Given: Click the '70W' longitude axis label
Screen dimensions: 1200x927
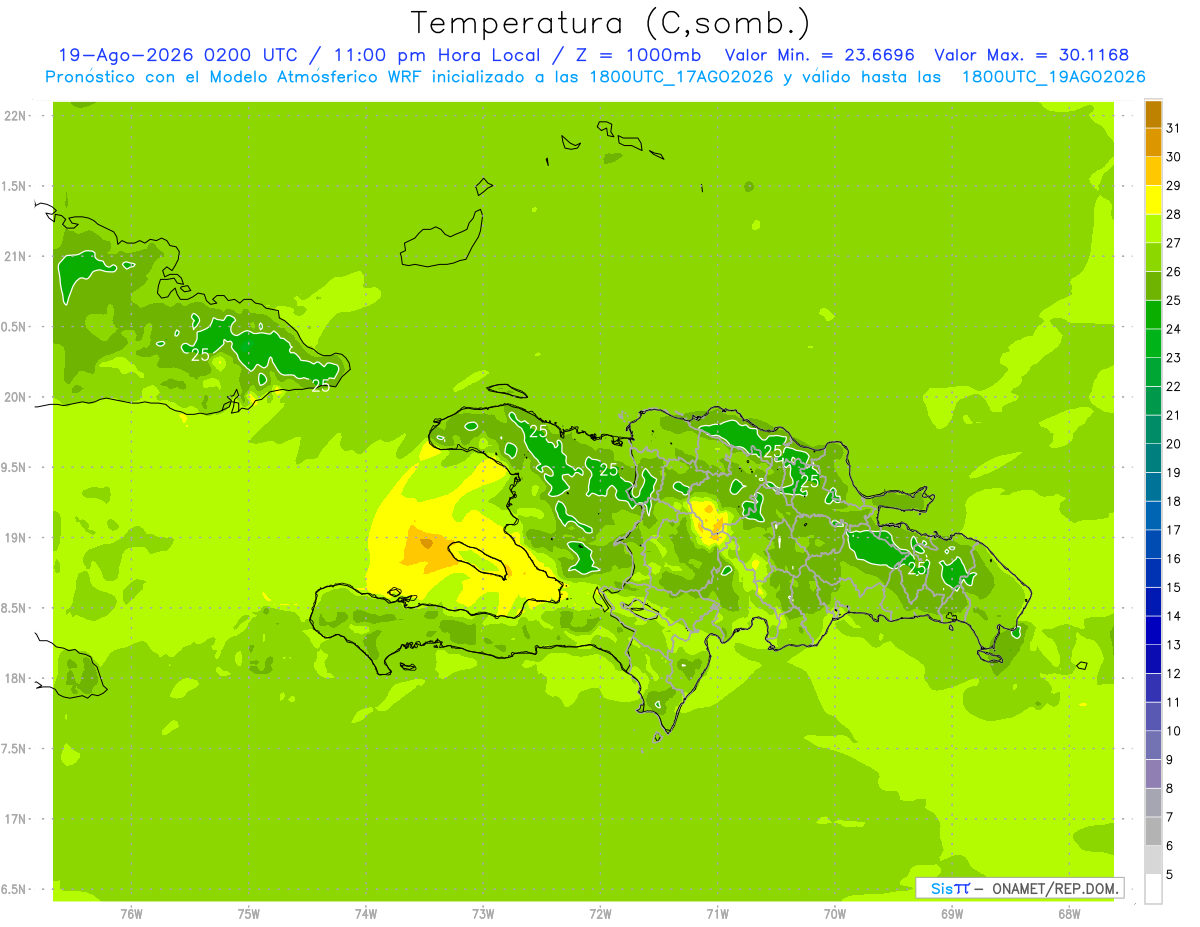Looking at the screenshot, I should (x=835, y=914).
